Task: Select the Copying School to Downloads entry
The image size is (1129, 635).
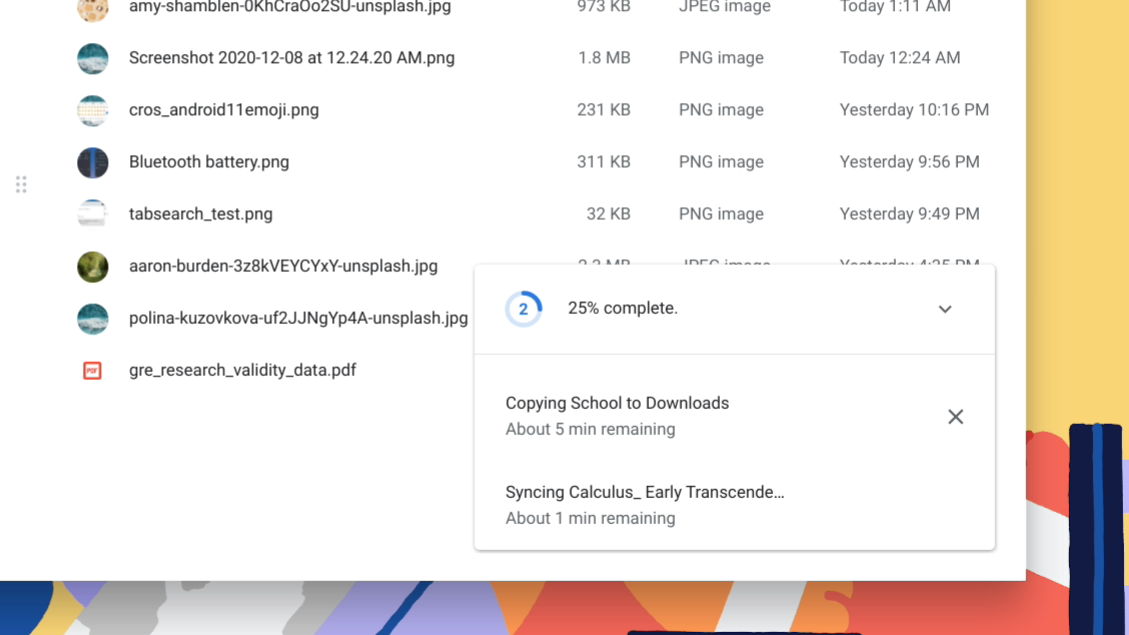Action: pos(617,403)
